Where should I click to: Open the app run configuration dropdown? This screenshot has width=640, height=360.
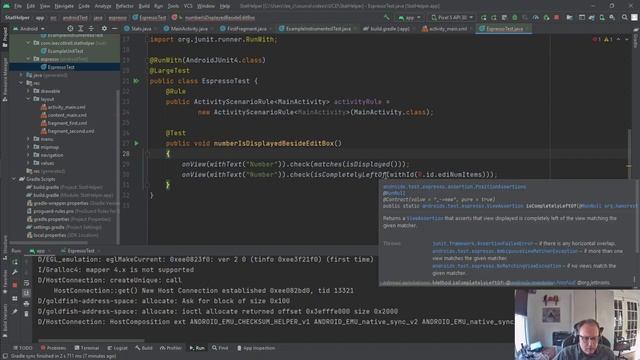tap(409, 18)
